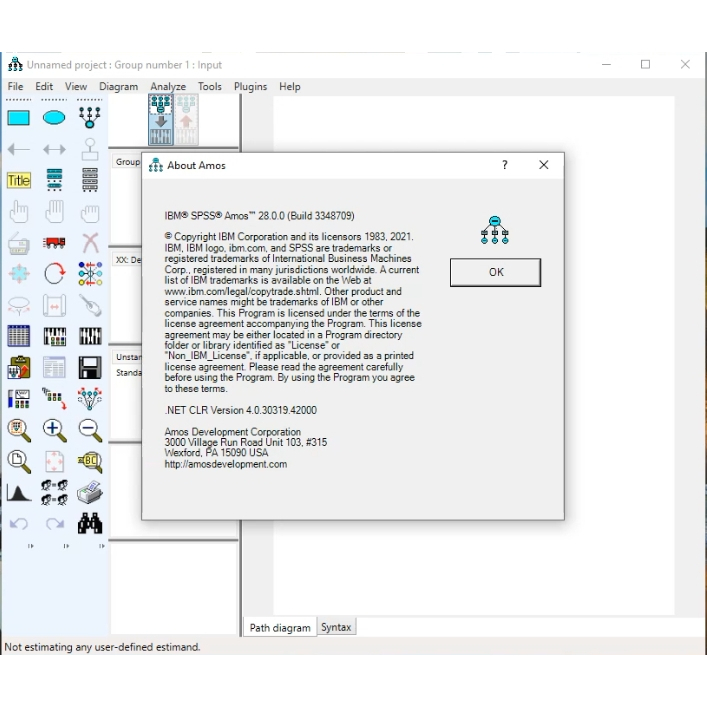Select the reposition path diagram scroll tool

click(54, 305)
